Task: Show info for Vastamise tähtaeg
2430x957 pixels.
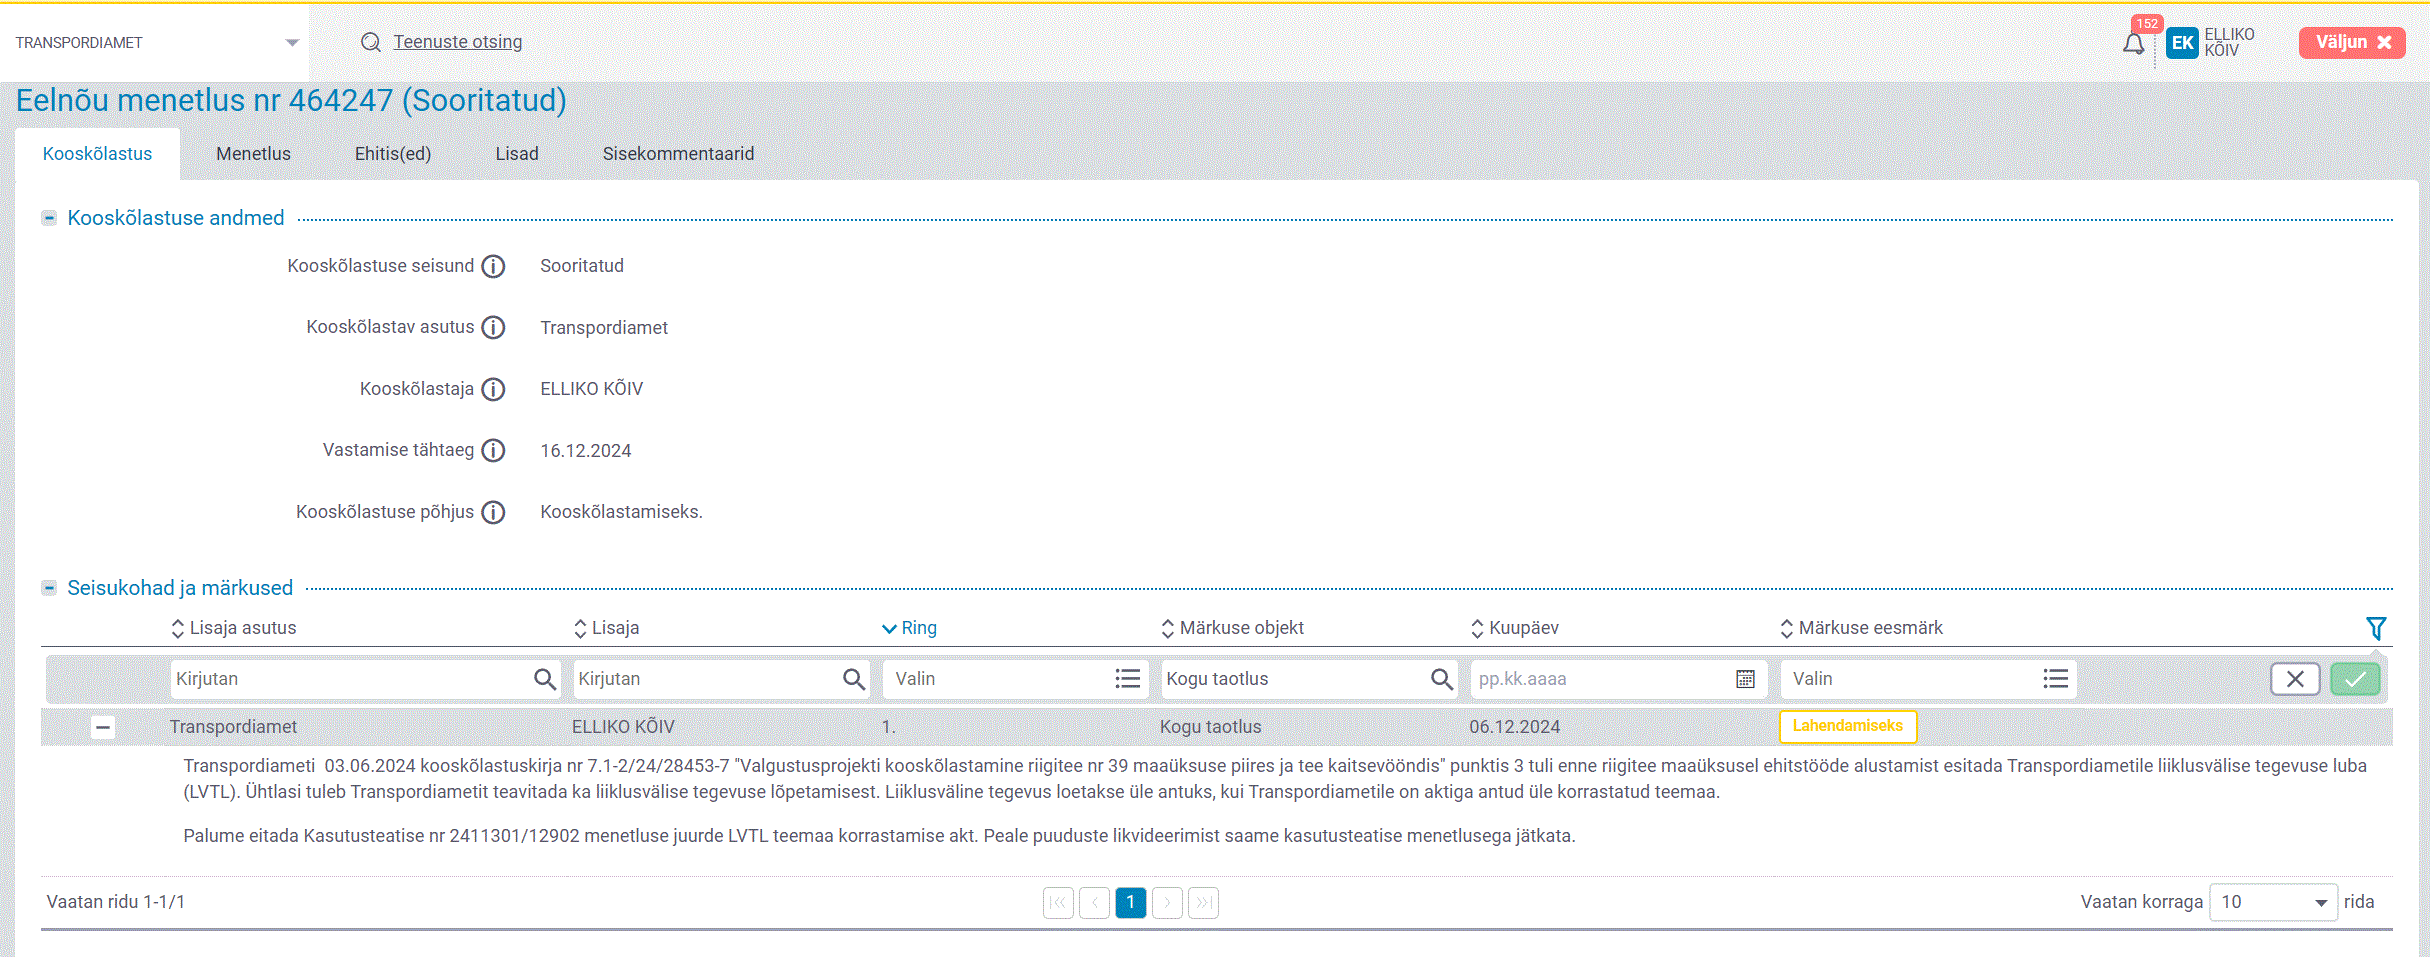Action: [493, 451]
